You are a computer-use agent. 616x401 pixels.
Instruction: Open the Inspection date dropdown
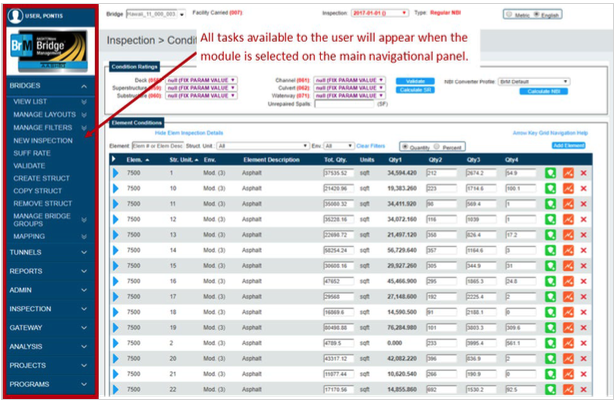click(380, 13)
